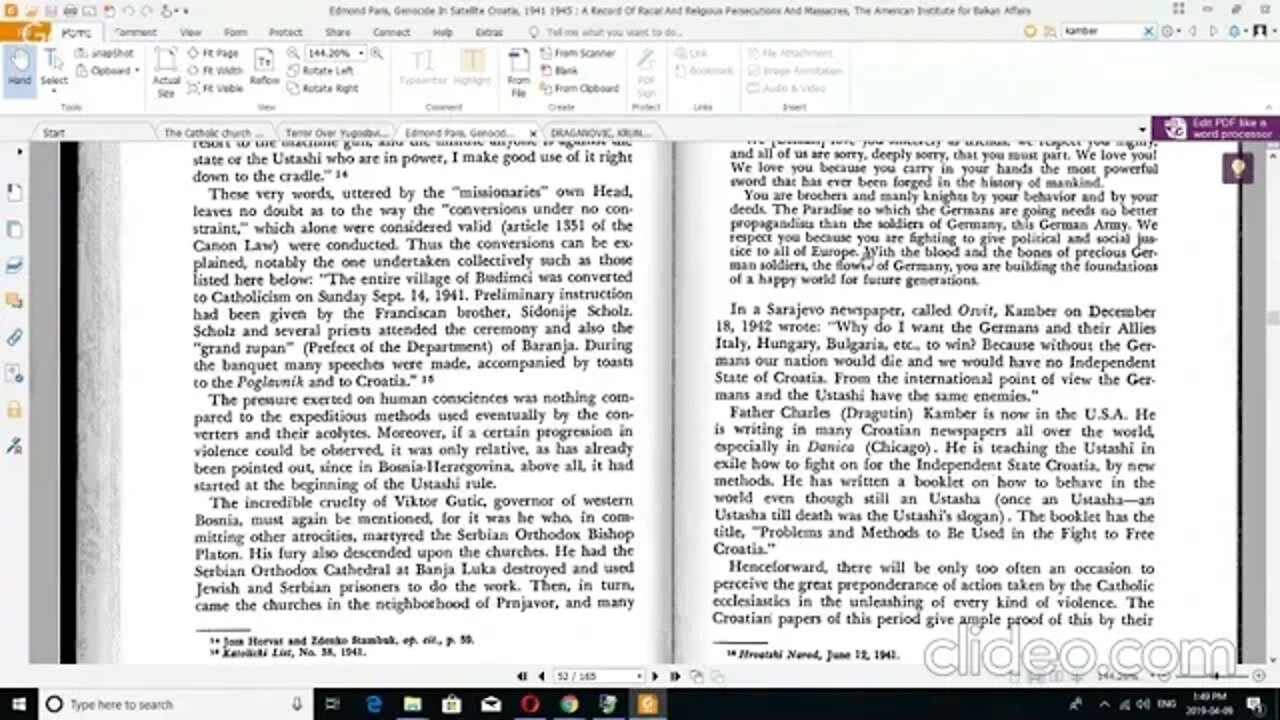Open the Security lock panel
This screenshot has height=720, width=1280.
14,410
